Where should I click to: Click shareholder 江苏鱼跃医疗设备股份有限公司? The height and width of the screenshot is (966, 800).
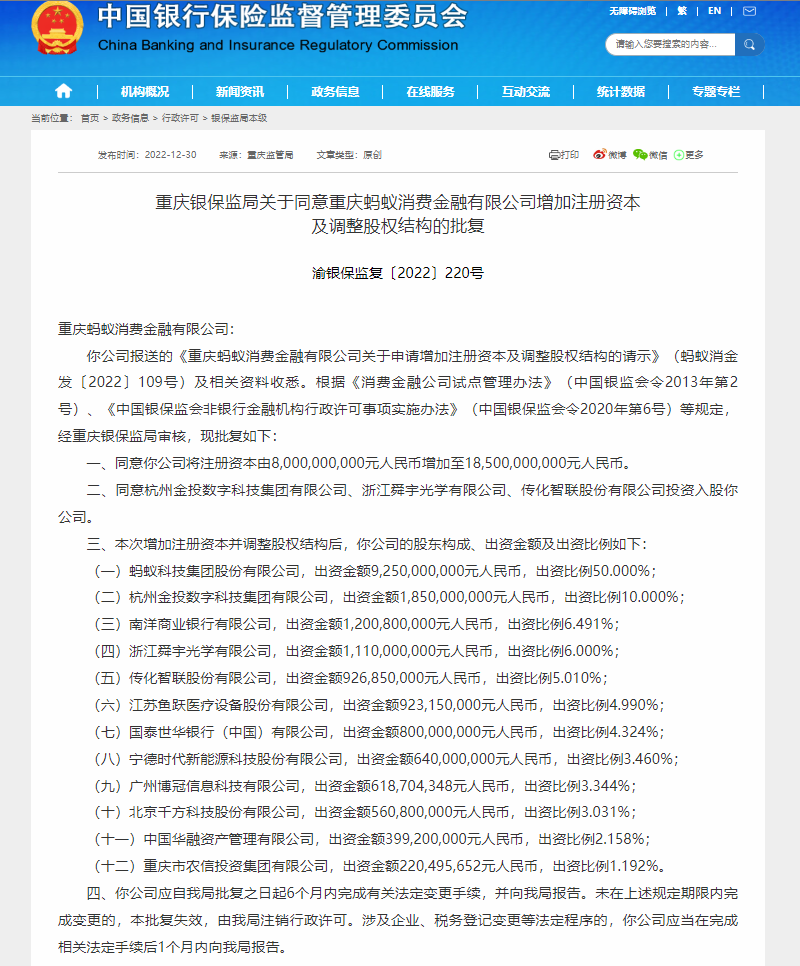pyautogui.click(x=228, y=705)
